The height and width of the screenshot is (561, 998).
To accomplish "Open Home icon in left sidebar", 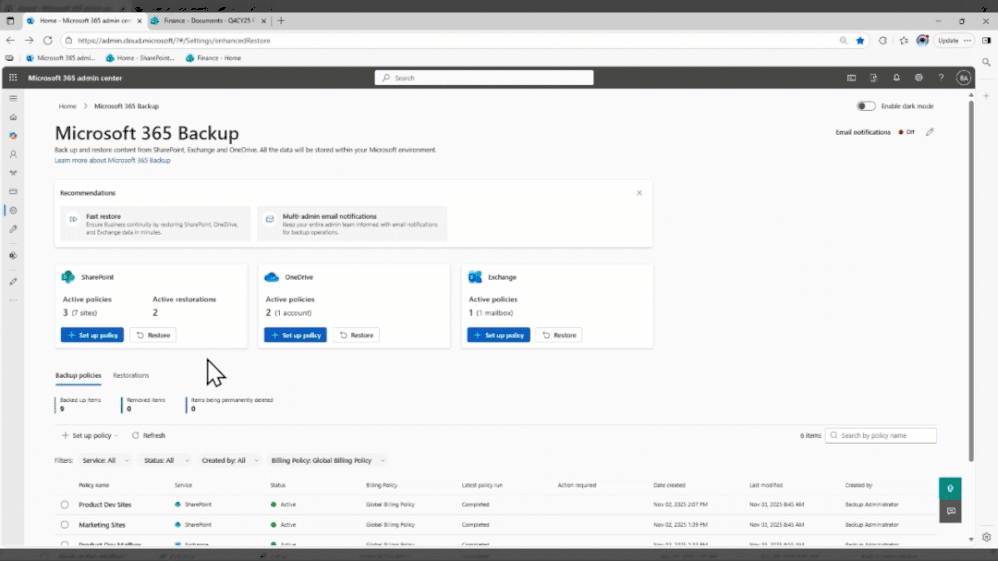I will point(13,117).
